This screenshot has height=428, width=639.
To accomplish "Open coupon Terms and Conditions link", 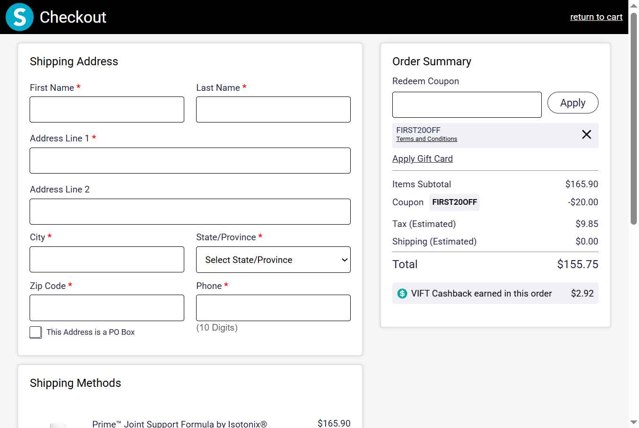I will (426, 139).
